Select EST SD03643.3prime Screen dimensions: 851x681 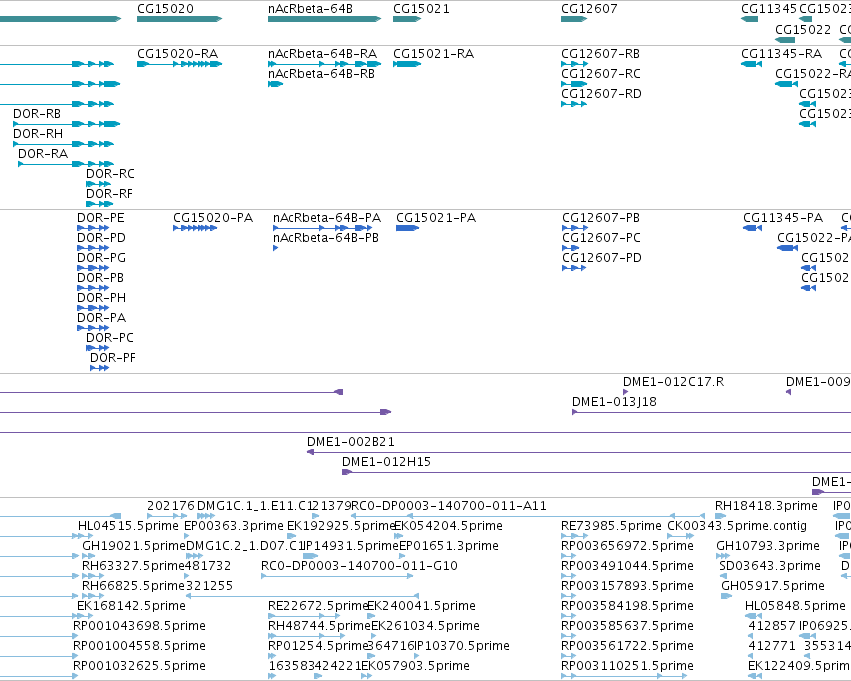click(770, 567)
